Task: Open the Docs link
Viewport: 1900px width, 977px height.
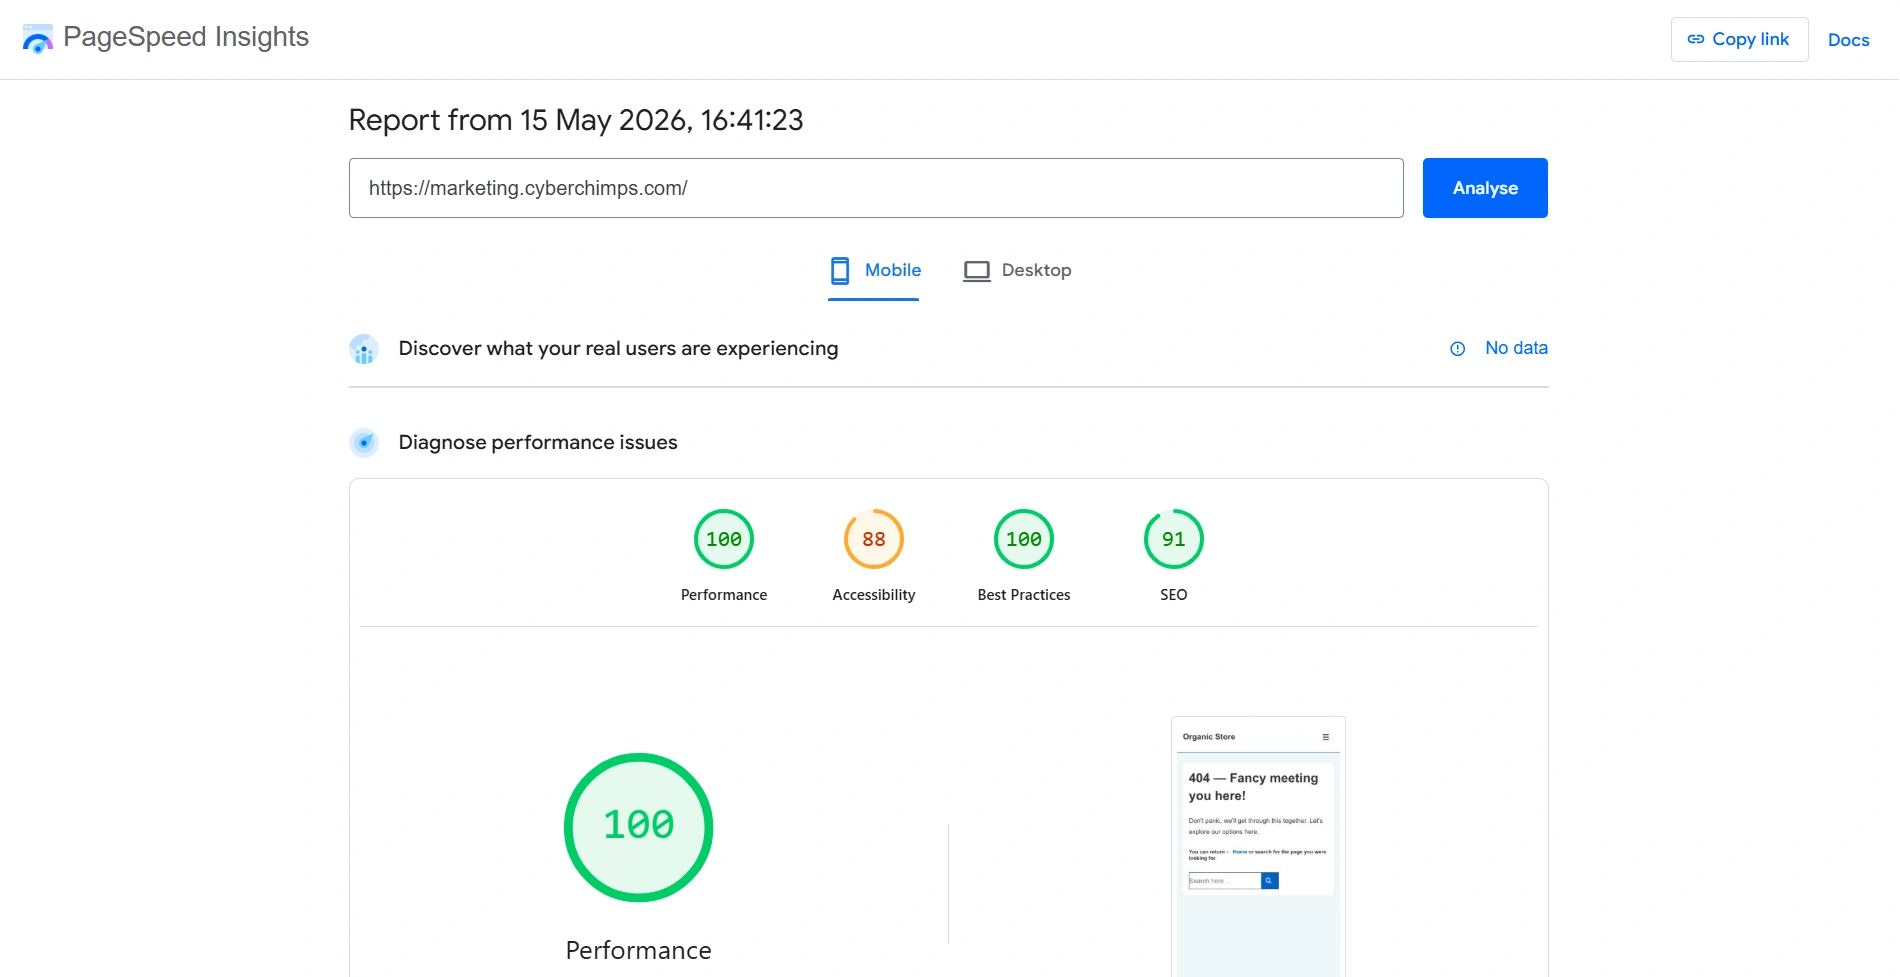Action: (1848, 40)
